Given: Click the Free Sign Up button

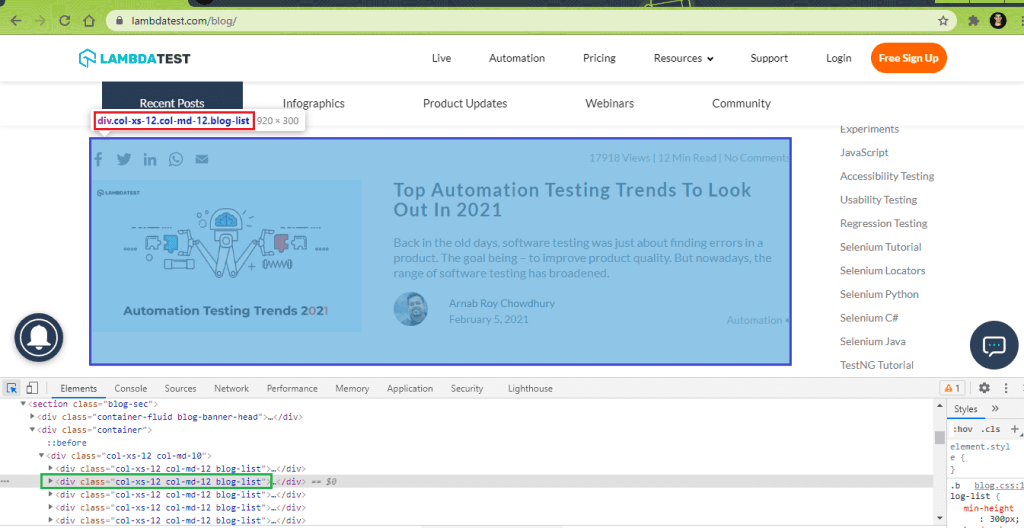Looking at the screenshot, I should click(908, 58).
